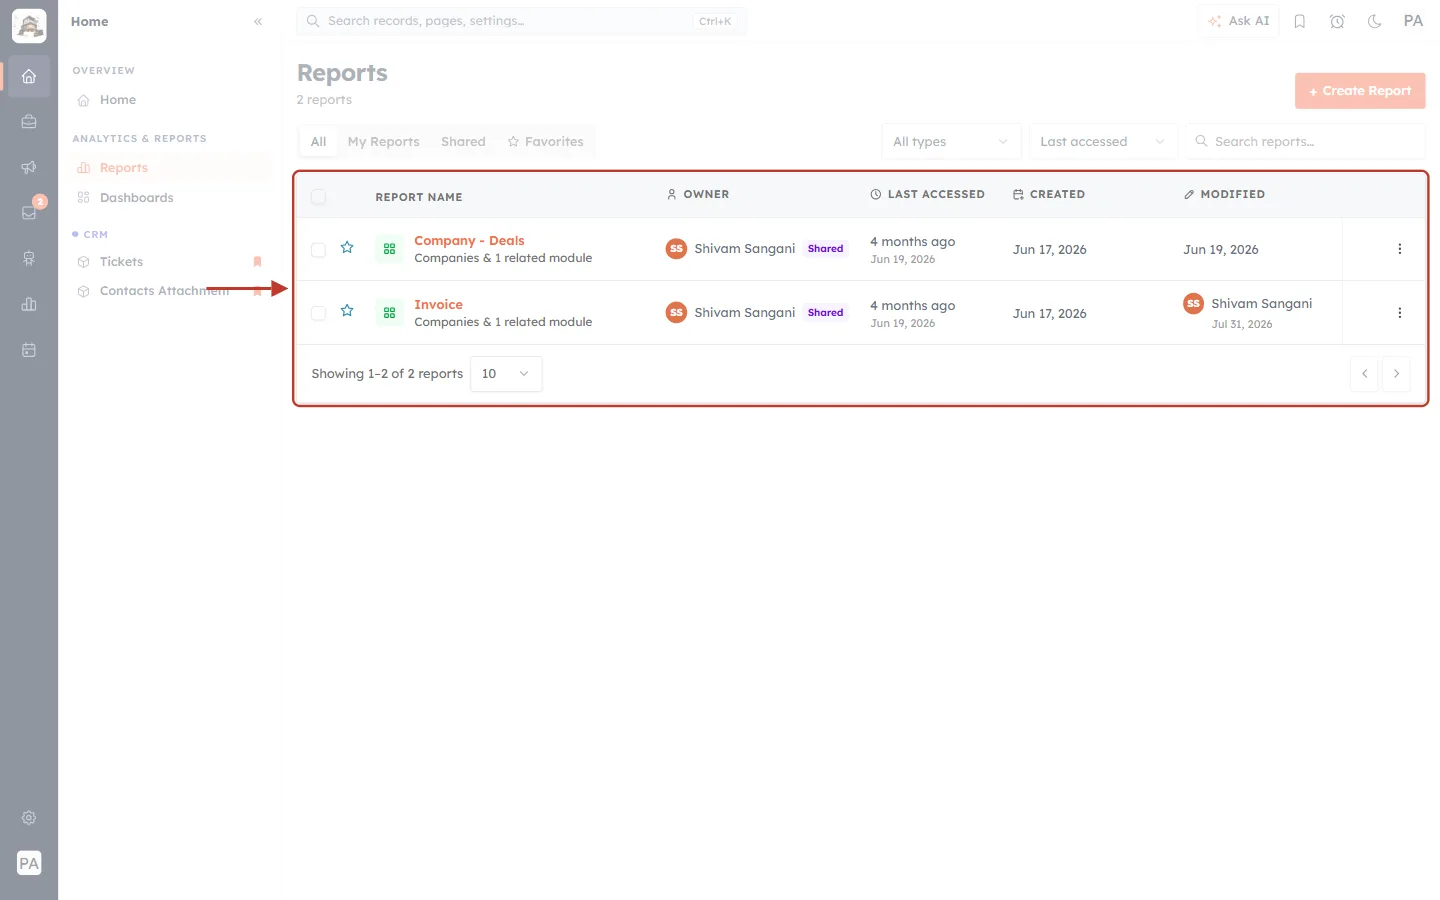Open the Invoice report link

[438, 305]
